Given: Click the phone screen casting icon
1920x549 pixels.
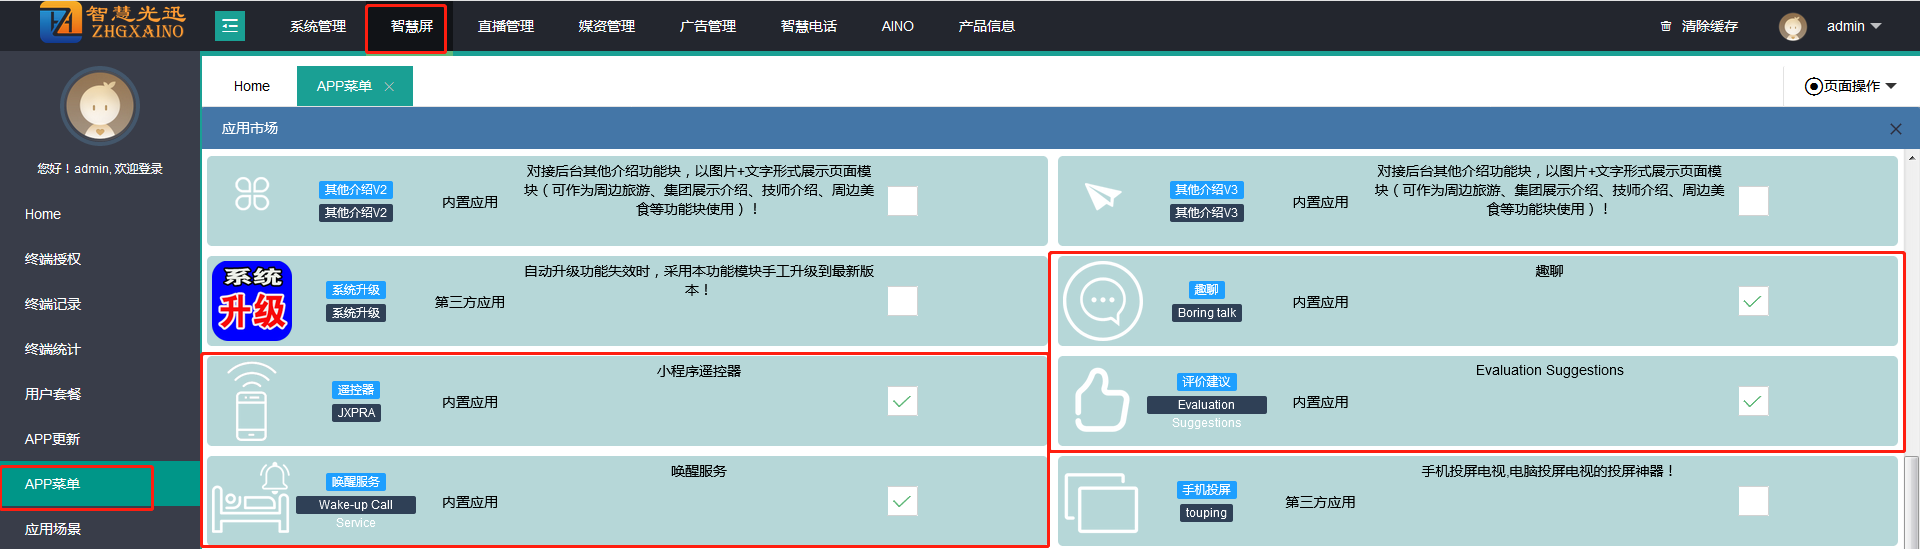Looking at the screenshot, I should coord(1101,502).
